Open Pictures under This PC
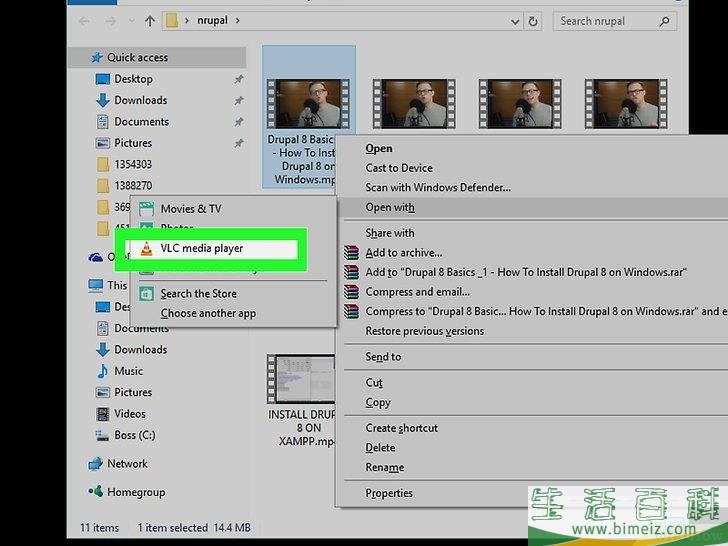Screen dimensions: 728x546 [133, 392]
